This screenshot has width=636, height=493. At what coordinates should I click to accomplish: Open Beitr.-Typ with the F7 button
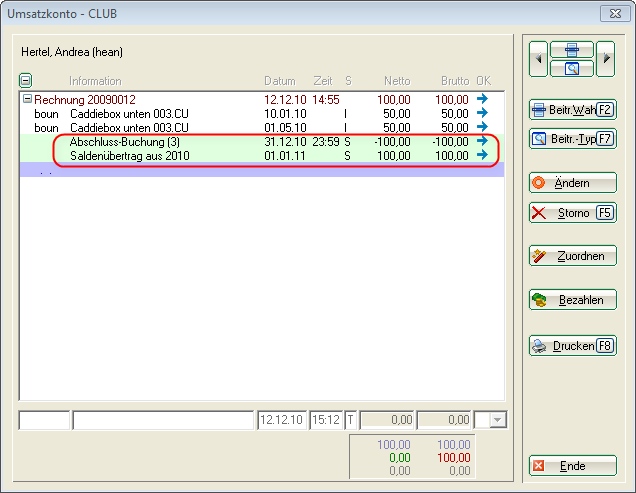pyautogui.click(x=572, y=139)
